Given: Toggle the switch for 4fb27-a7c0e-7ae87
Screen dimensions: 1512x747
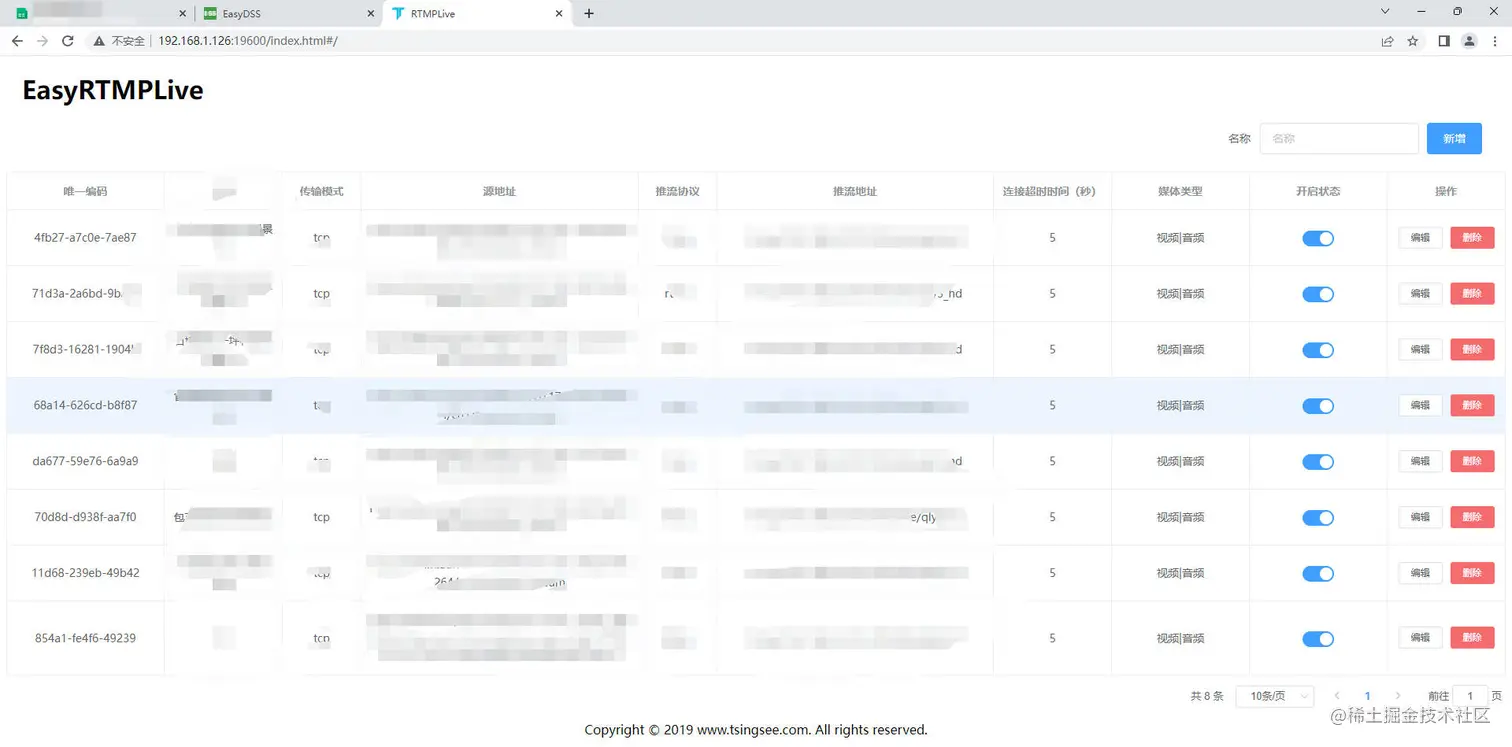Looking at the screenshot, I should (1318, 238).
